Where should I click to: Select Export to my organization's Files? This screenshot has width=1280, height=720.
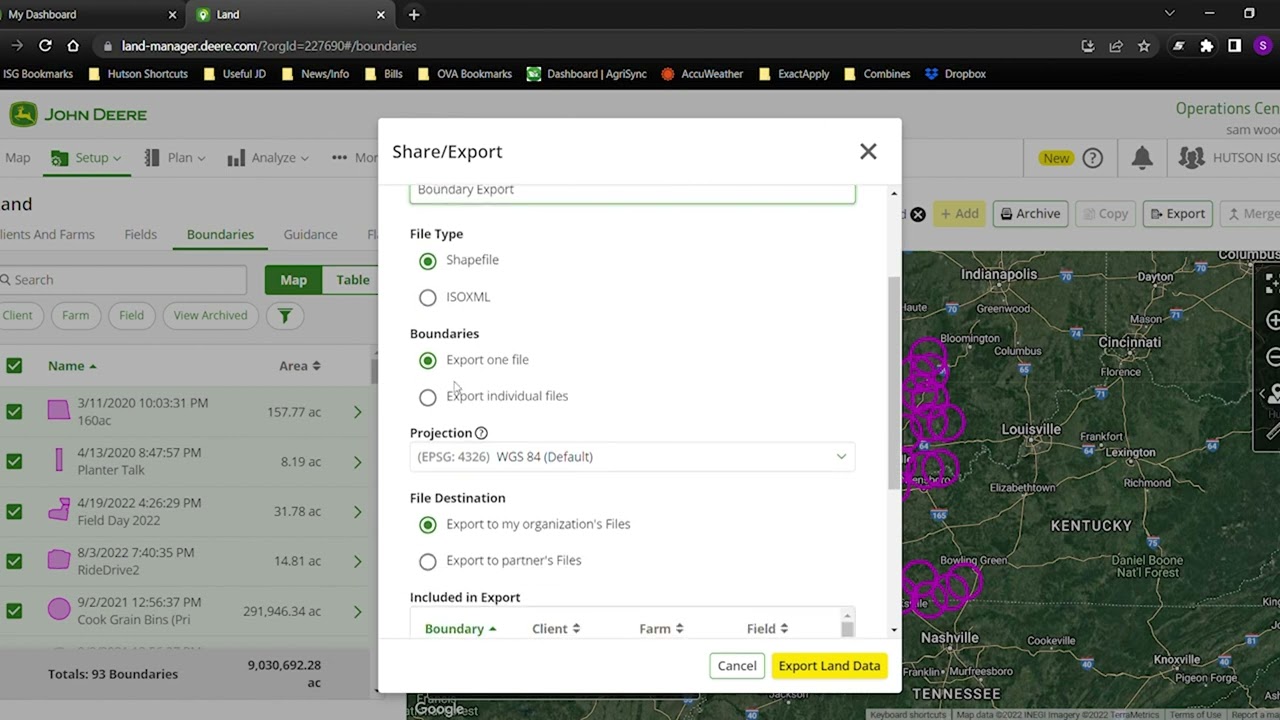(428, 525)
